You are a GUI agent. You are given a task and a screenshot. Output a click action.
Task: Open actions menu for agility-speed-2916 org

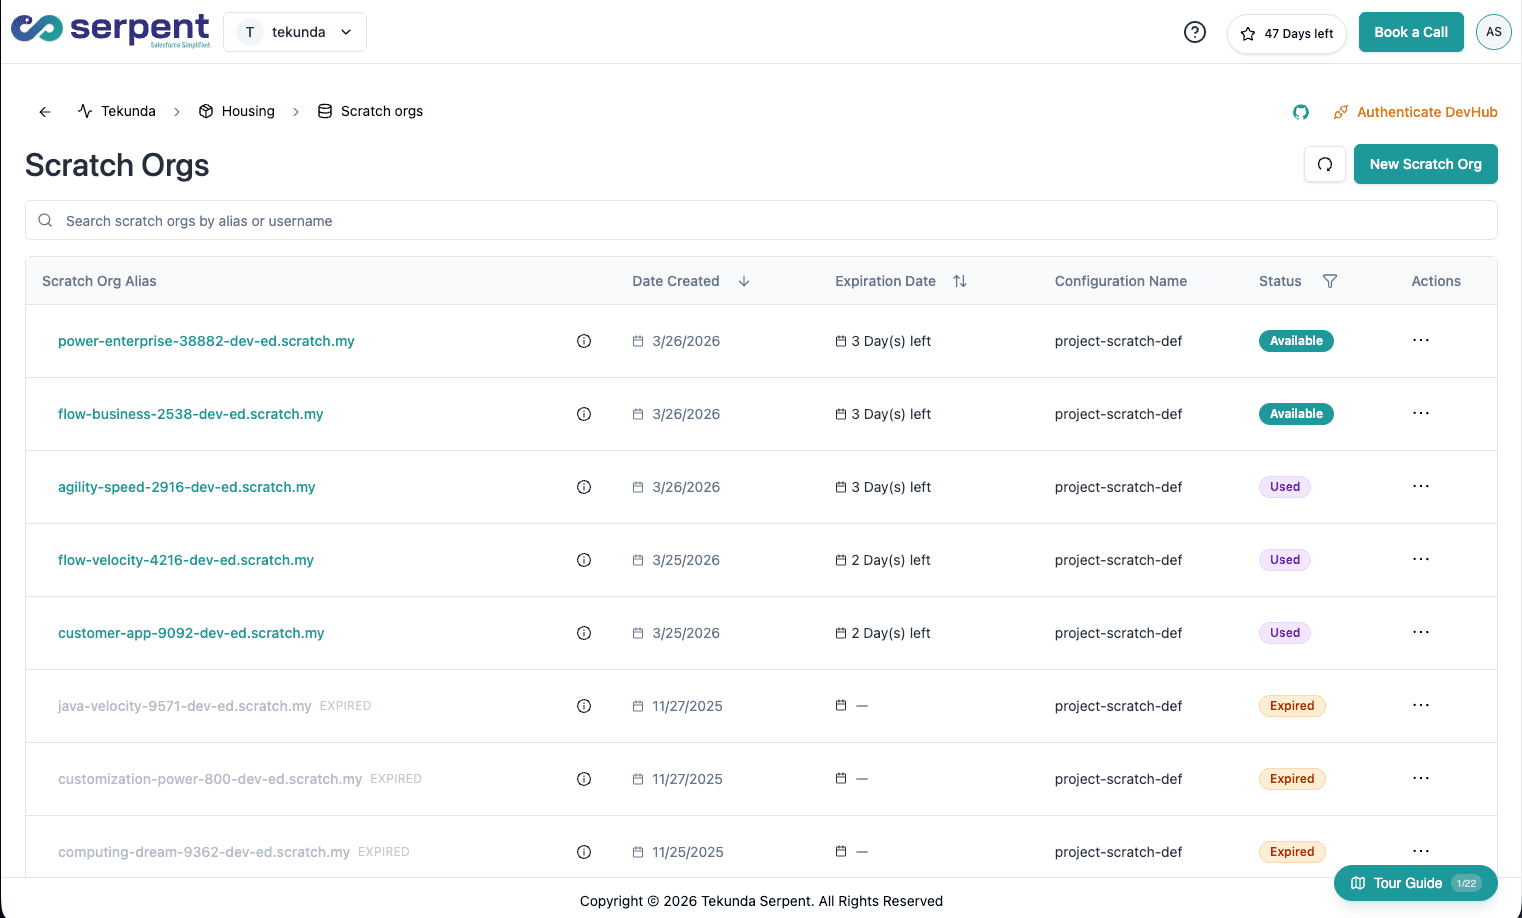[1420, 486]
